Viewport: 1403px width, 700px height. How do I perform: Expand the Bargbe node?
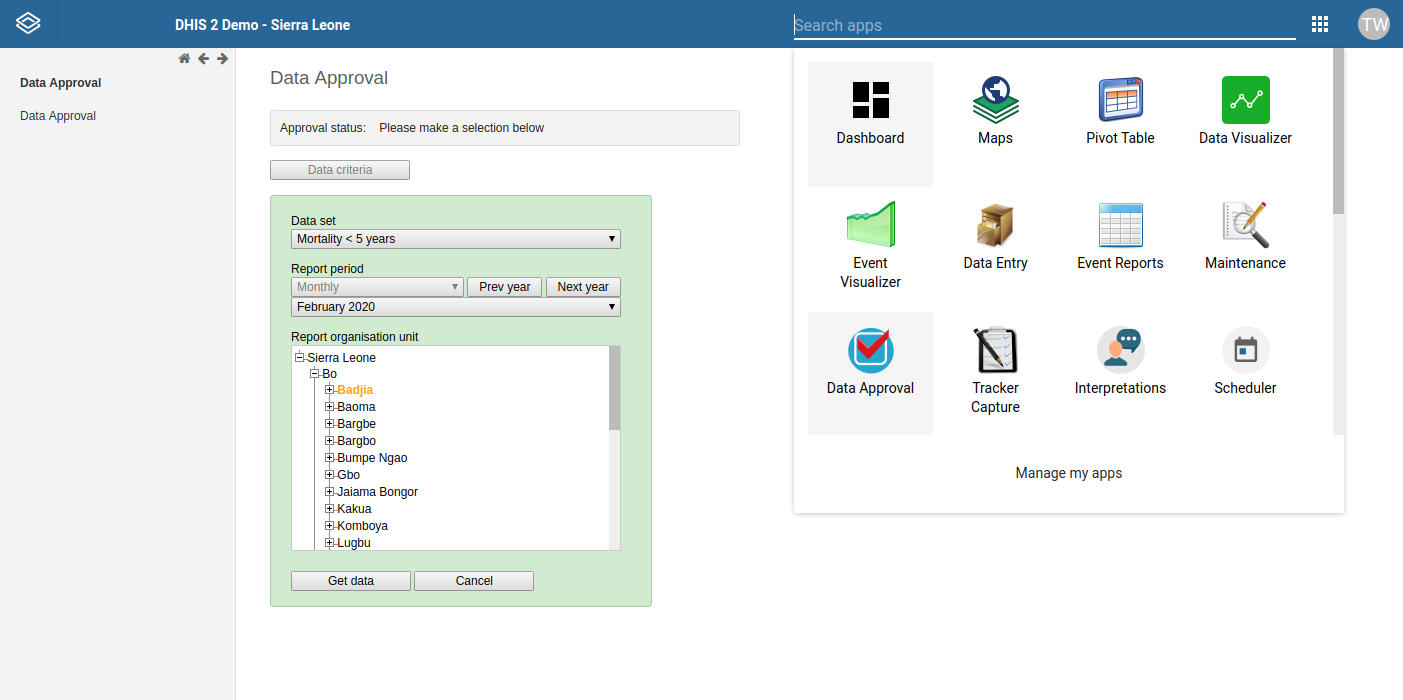click(329, 424)
